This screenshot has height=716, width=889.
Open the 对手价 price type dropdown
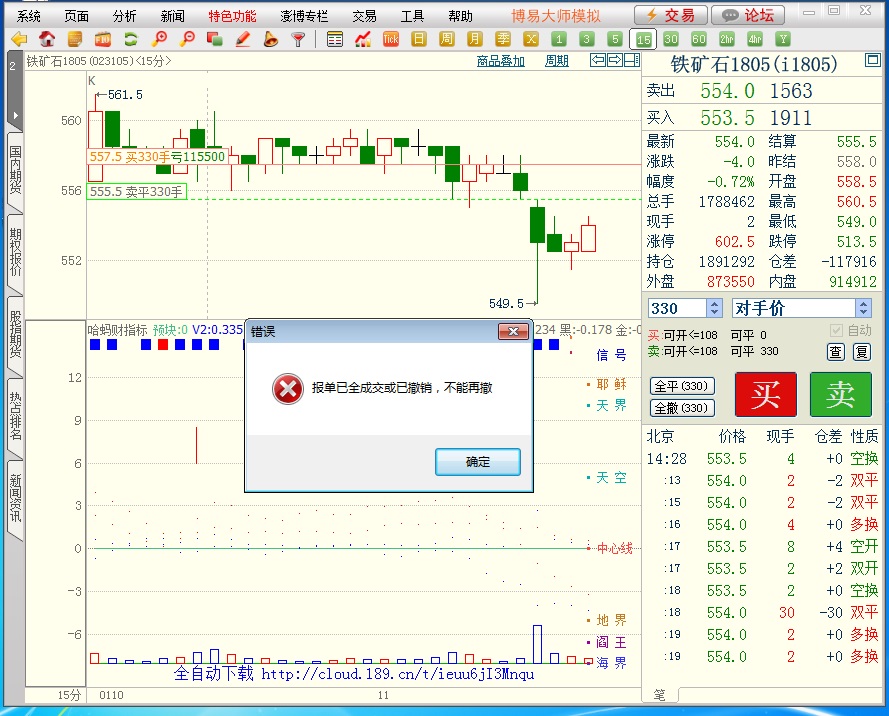[x=862, y=308]
